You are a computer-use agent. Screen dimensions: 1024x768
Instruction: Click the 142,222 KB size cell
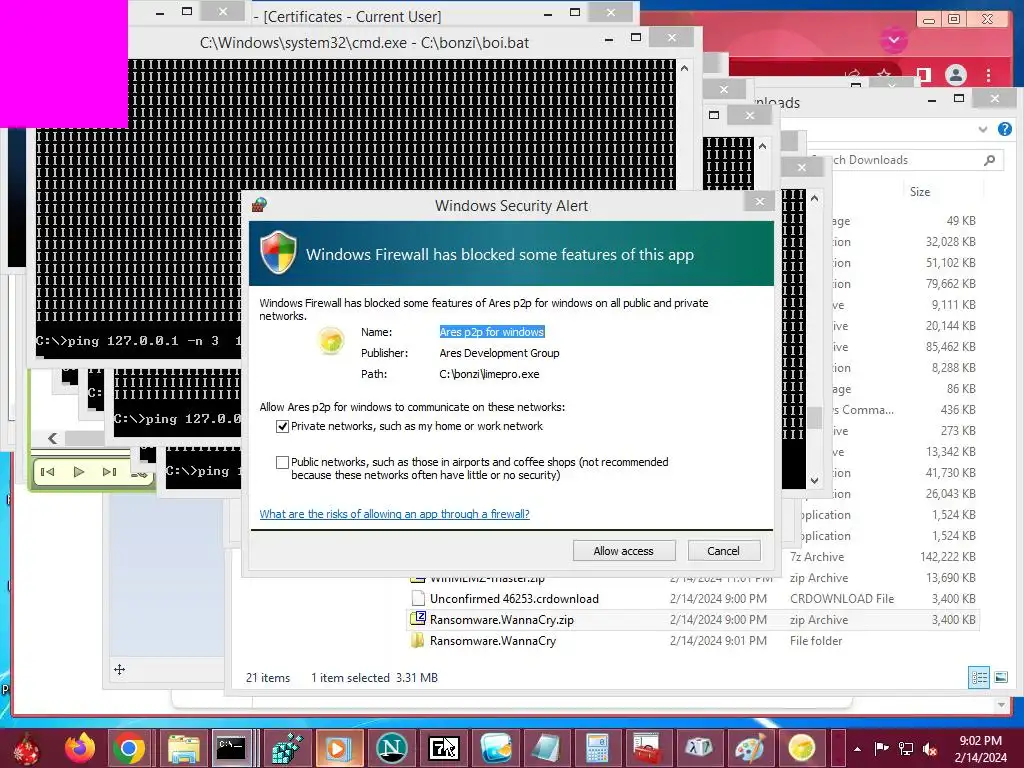click(x=948, y=556)
